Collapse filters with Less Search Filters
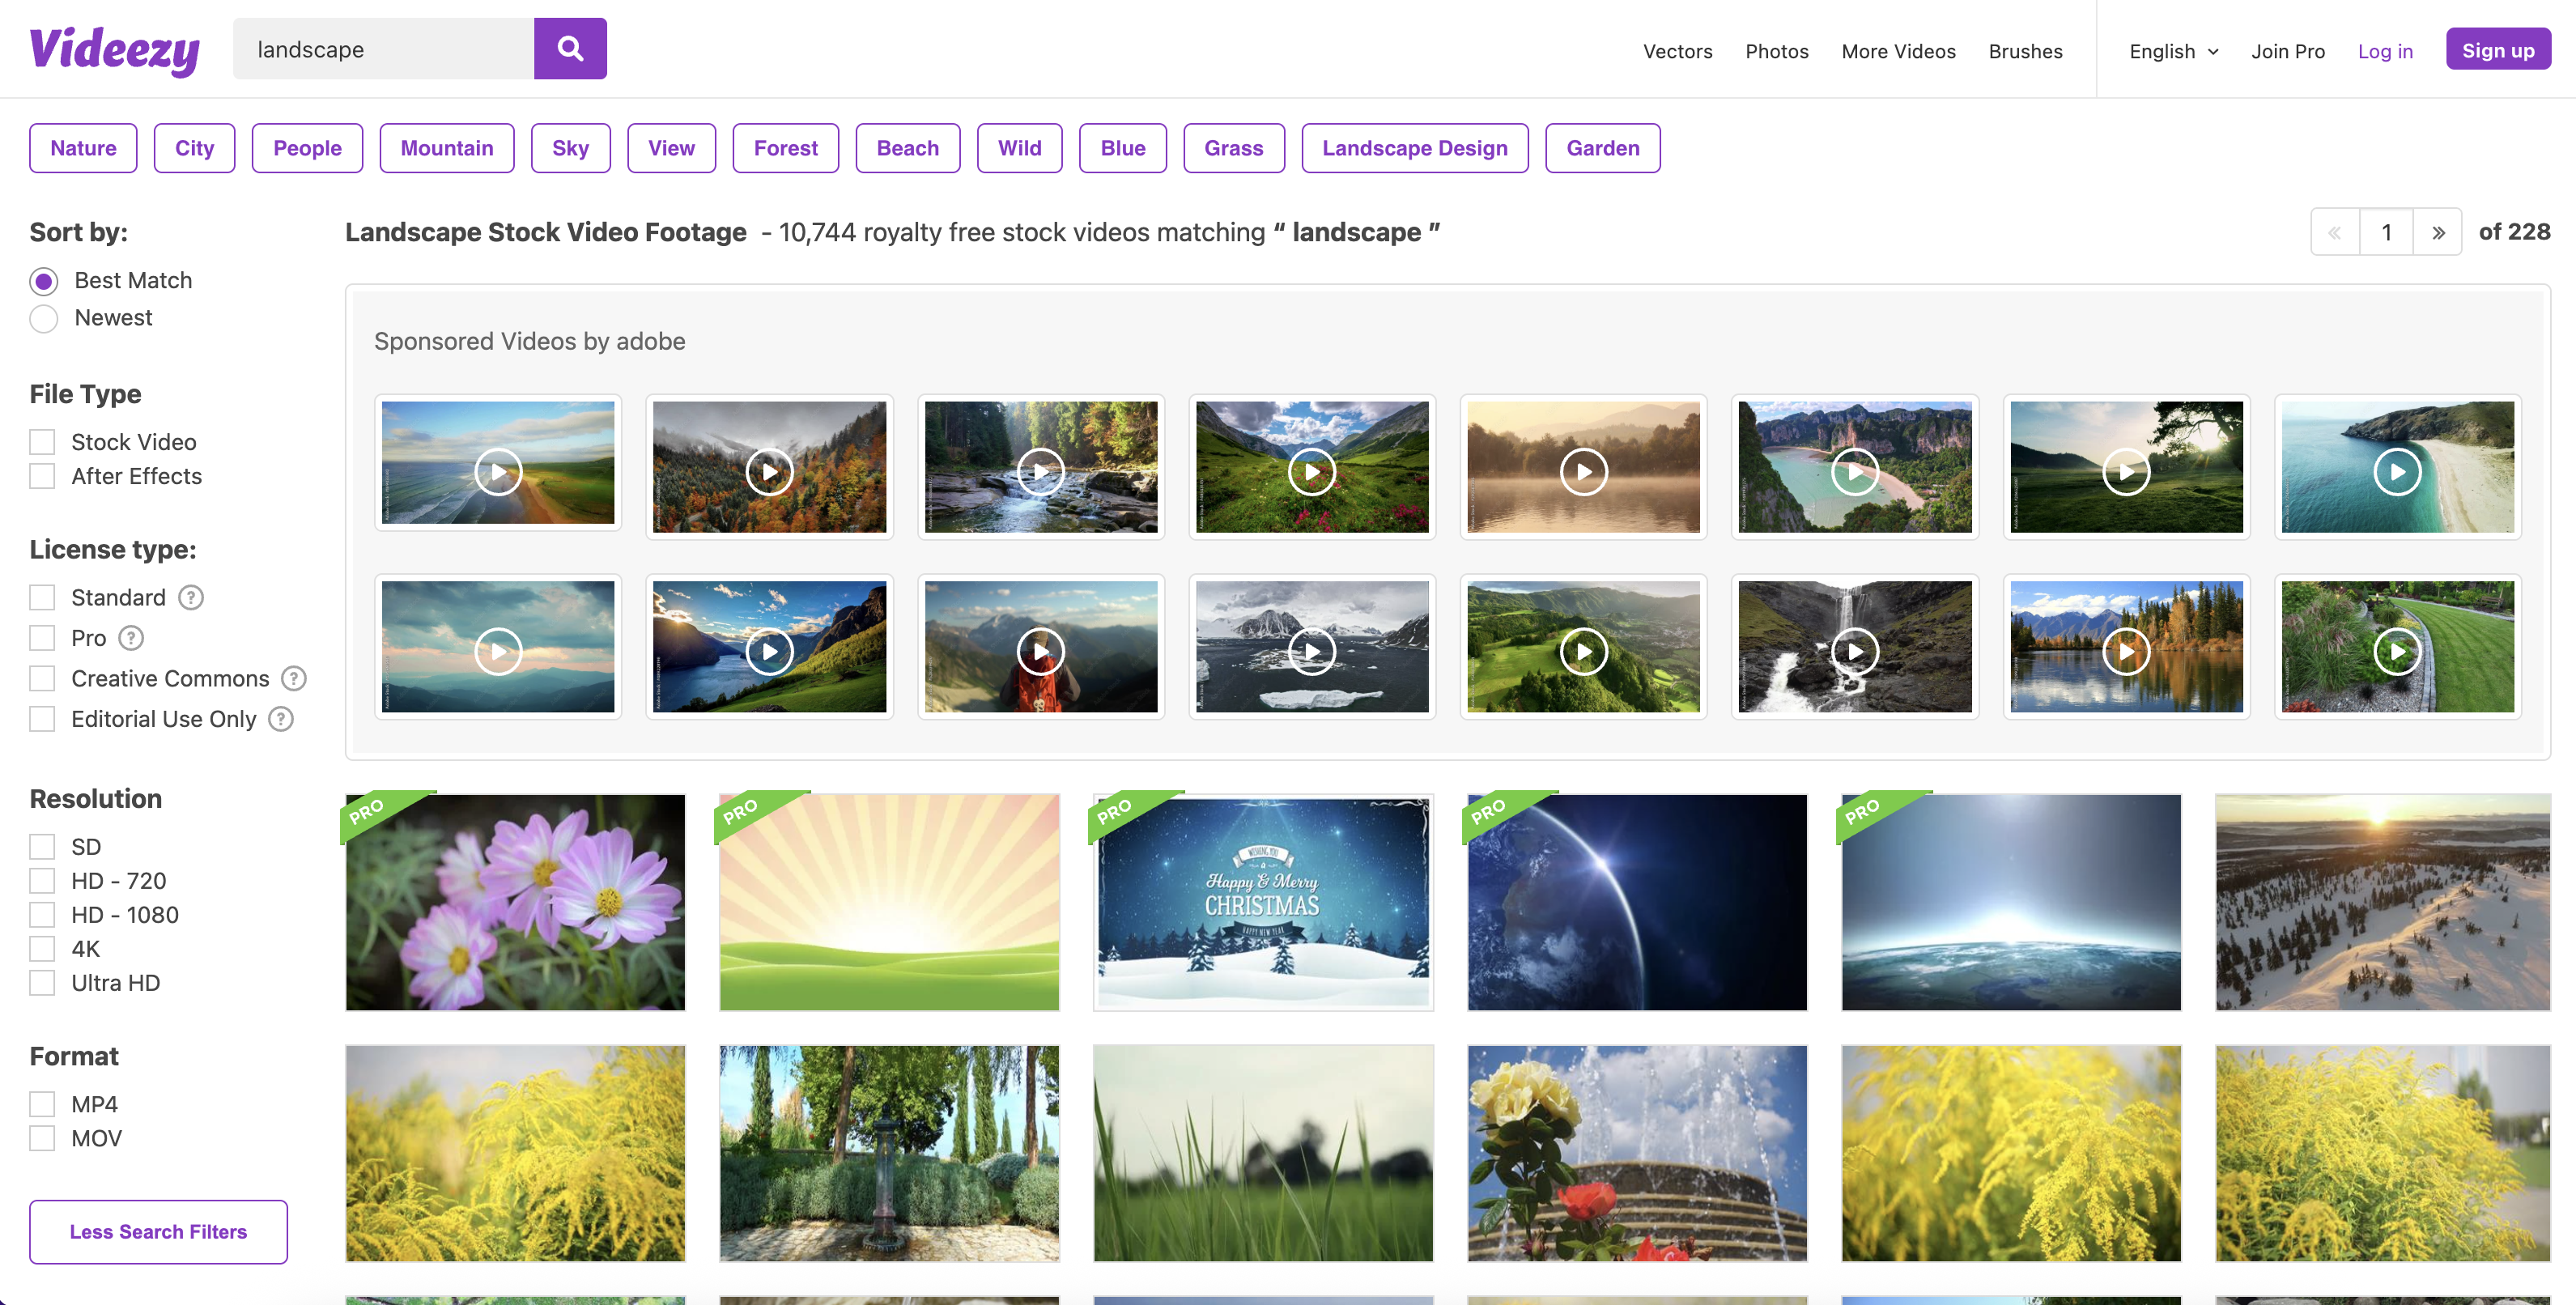This screenshot has width=2576, height=1305. point(158,1231)
